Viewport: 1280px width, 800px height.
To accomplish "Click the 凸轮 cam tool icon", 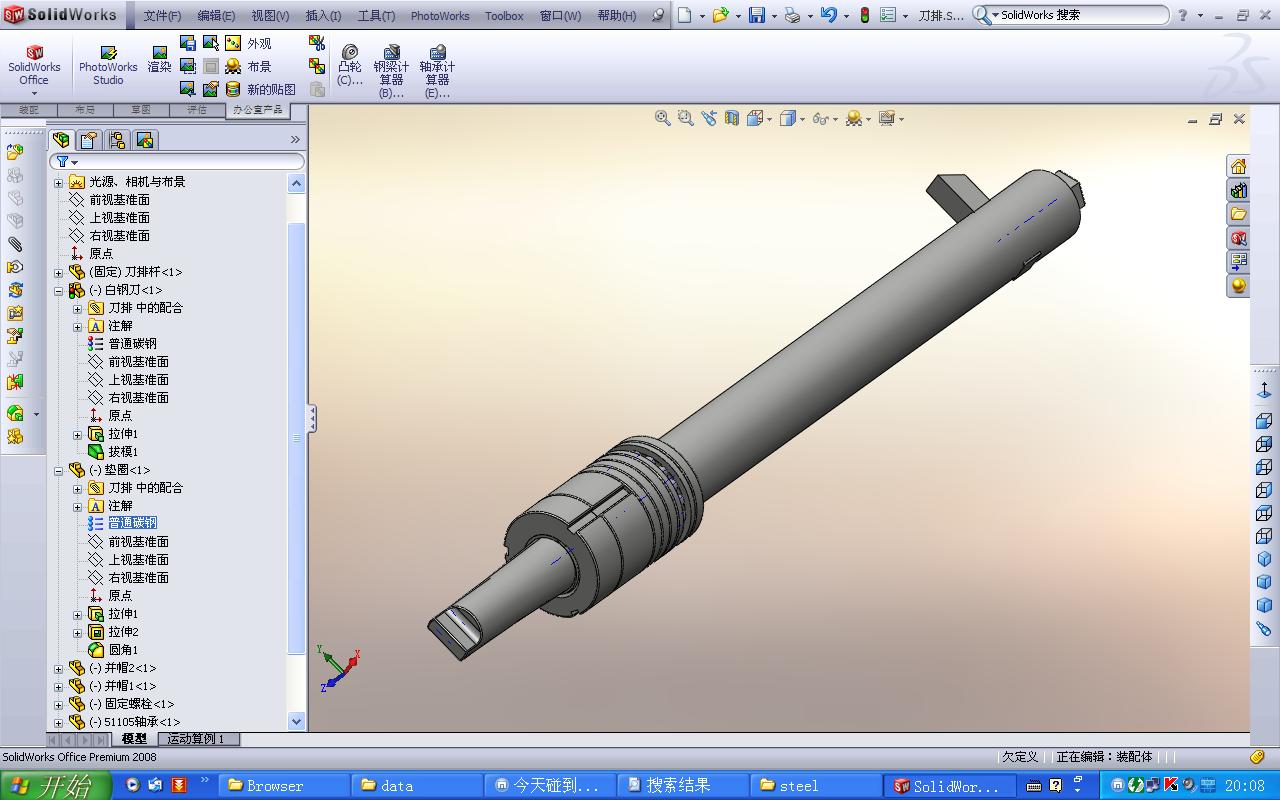I will [350, 65].
